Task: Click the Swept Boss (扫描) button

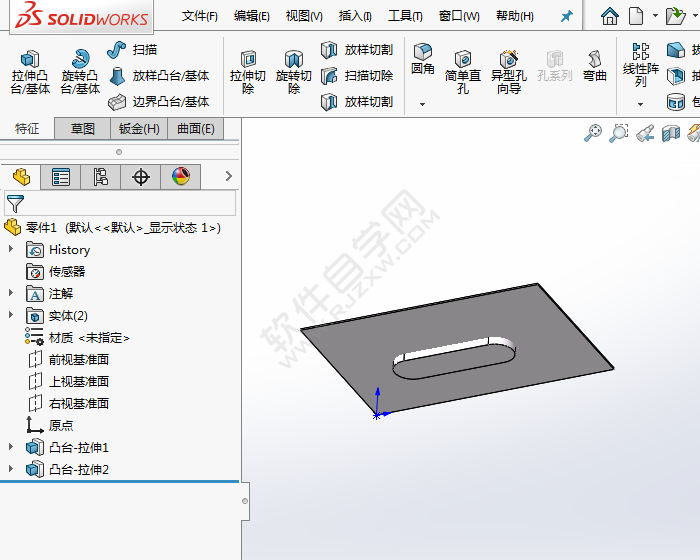Action: coord(132,50)
